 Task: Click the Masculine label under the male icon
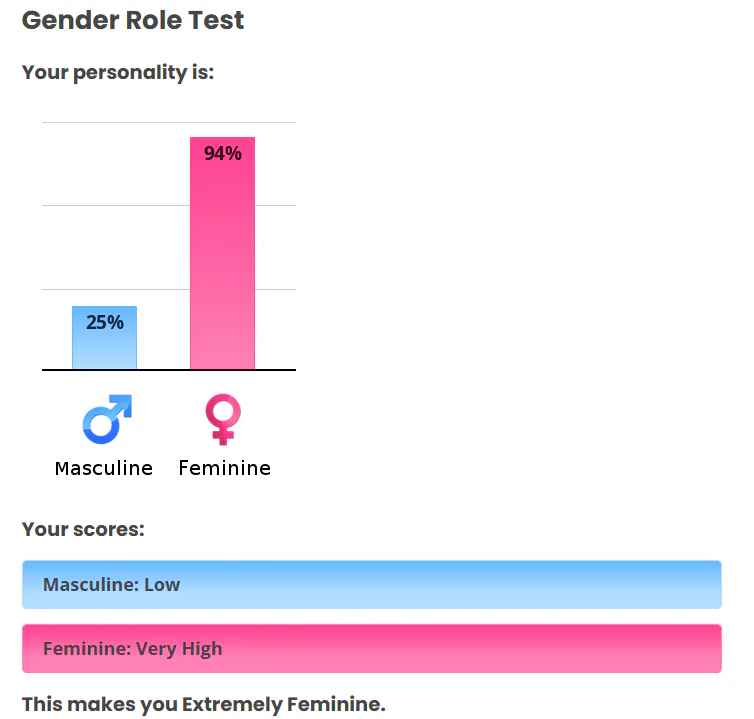(x=104, y=468)
